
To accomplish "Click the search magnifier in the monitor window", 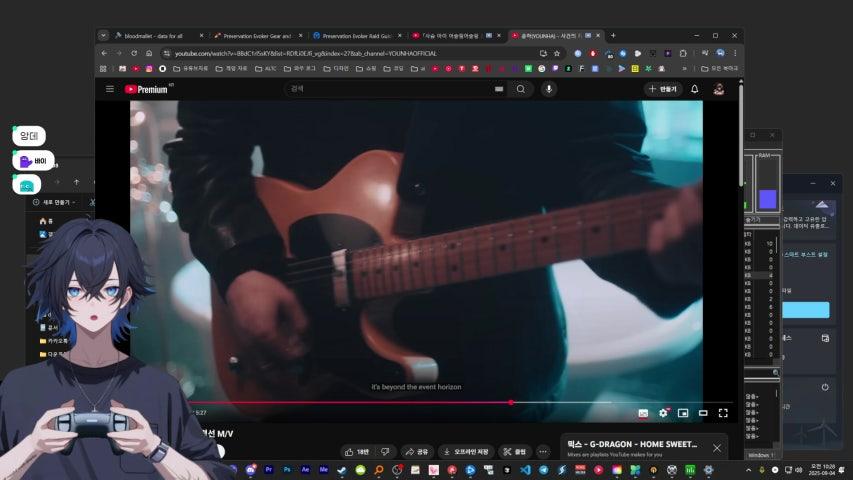I will coord(776,372).
